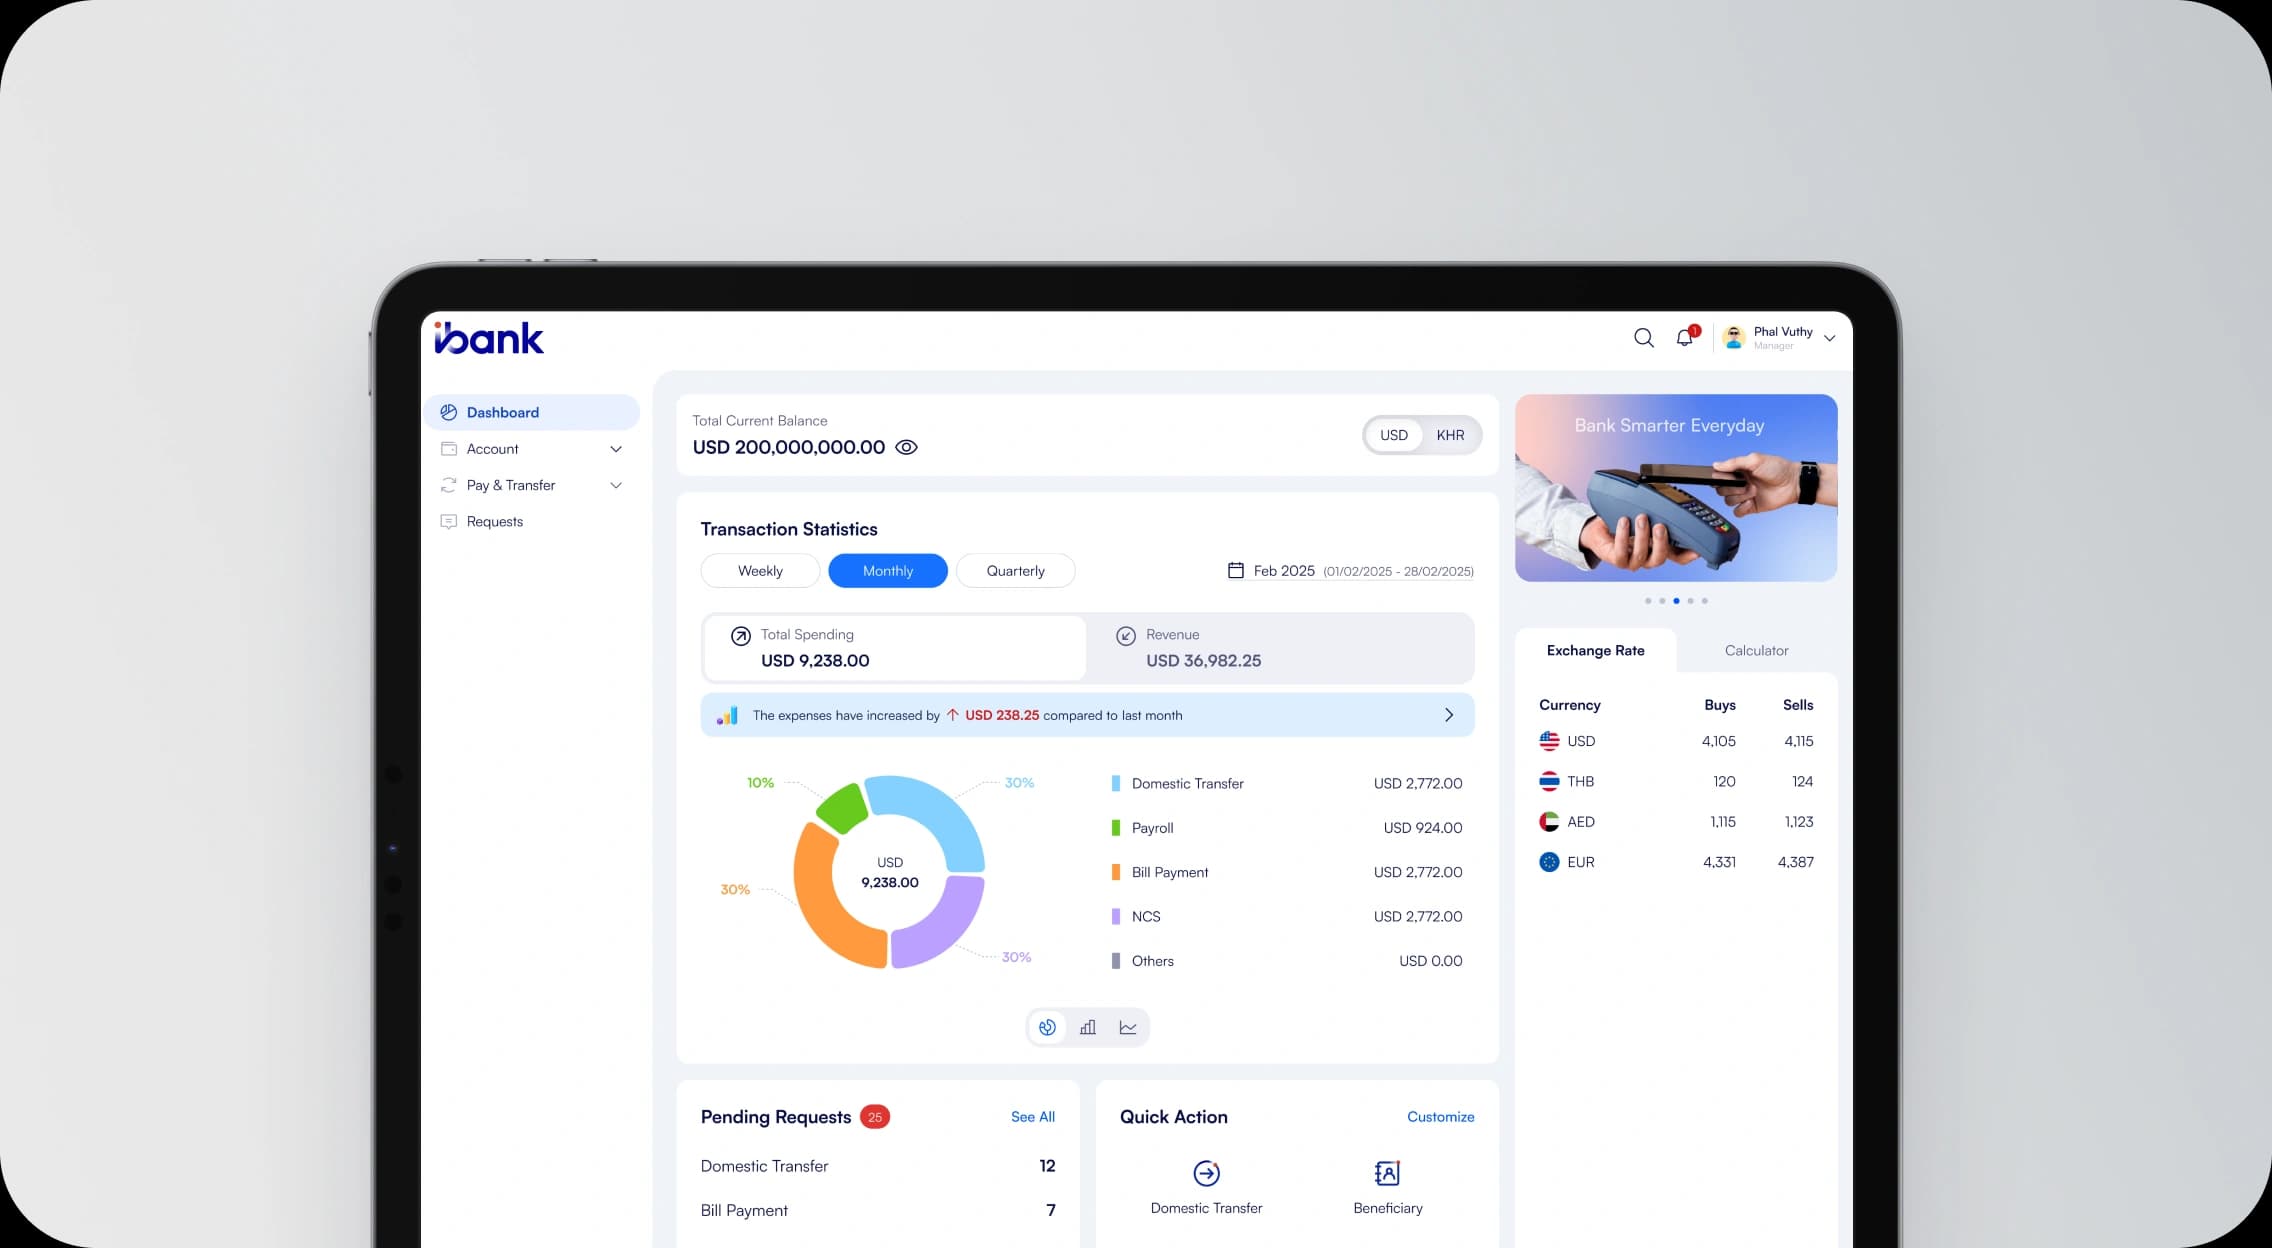Click the Pending Requests count badge

[875, 1117]
